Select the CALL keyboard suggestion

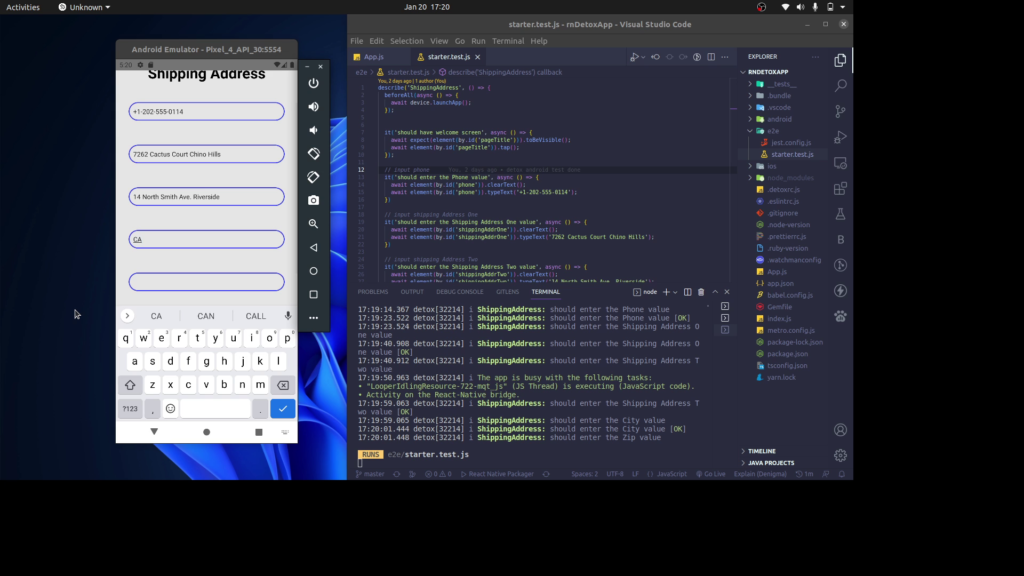pyautogui.click(x=255, y=316)
